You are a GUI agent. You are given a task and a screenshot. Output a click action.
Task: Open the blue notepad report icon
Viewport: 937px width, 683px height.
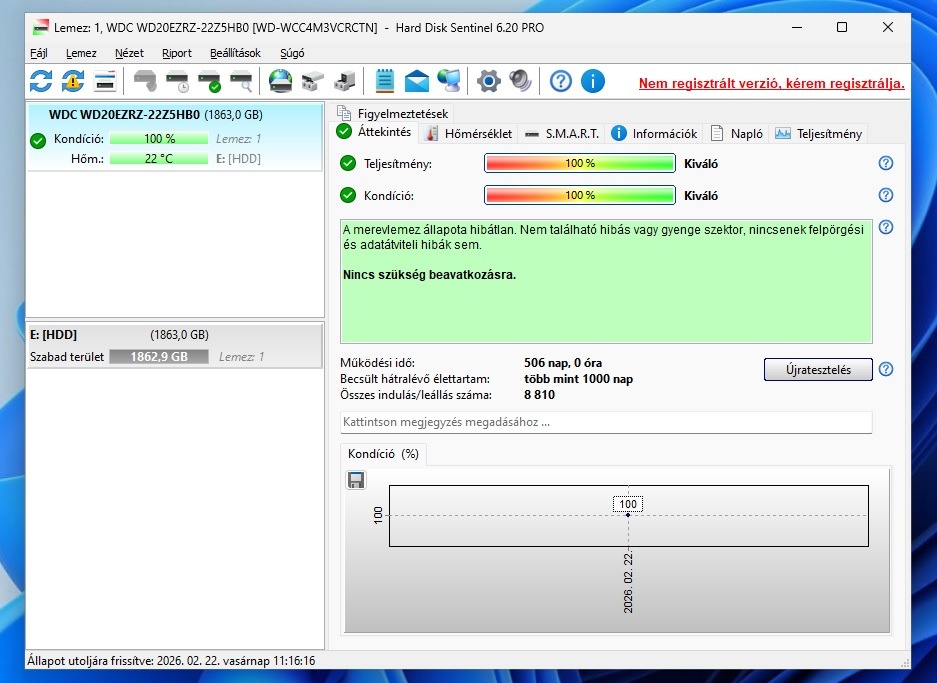[x=384, y=81]
